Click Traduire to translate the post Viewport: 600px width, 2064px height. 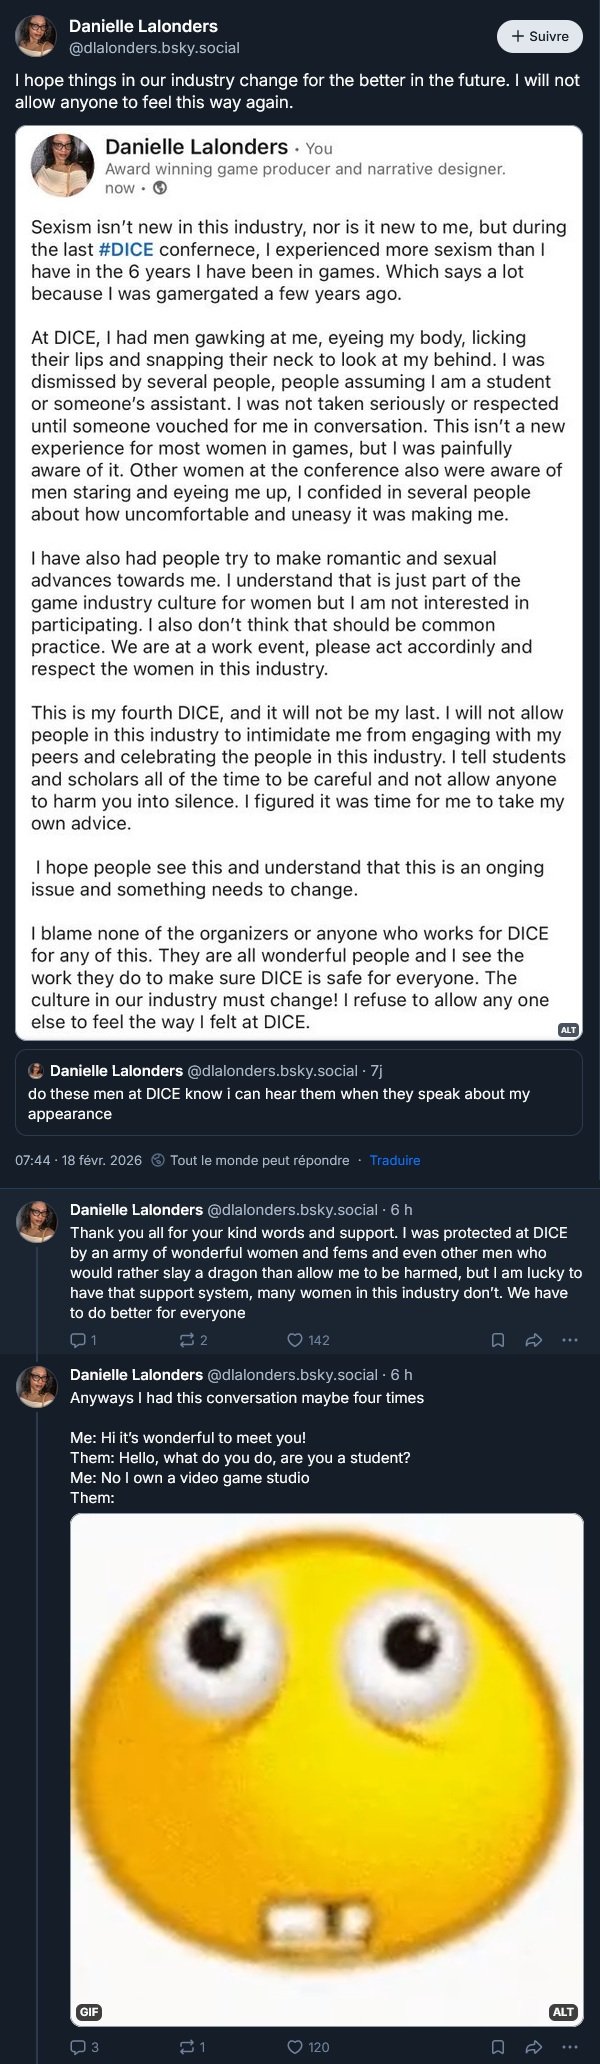click(395, 1160)
